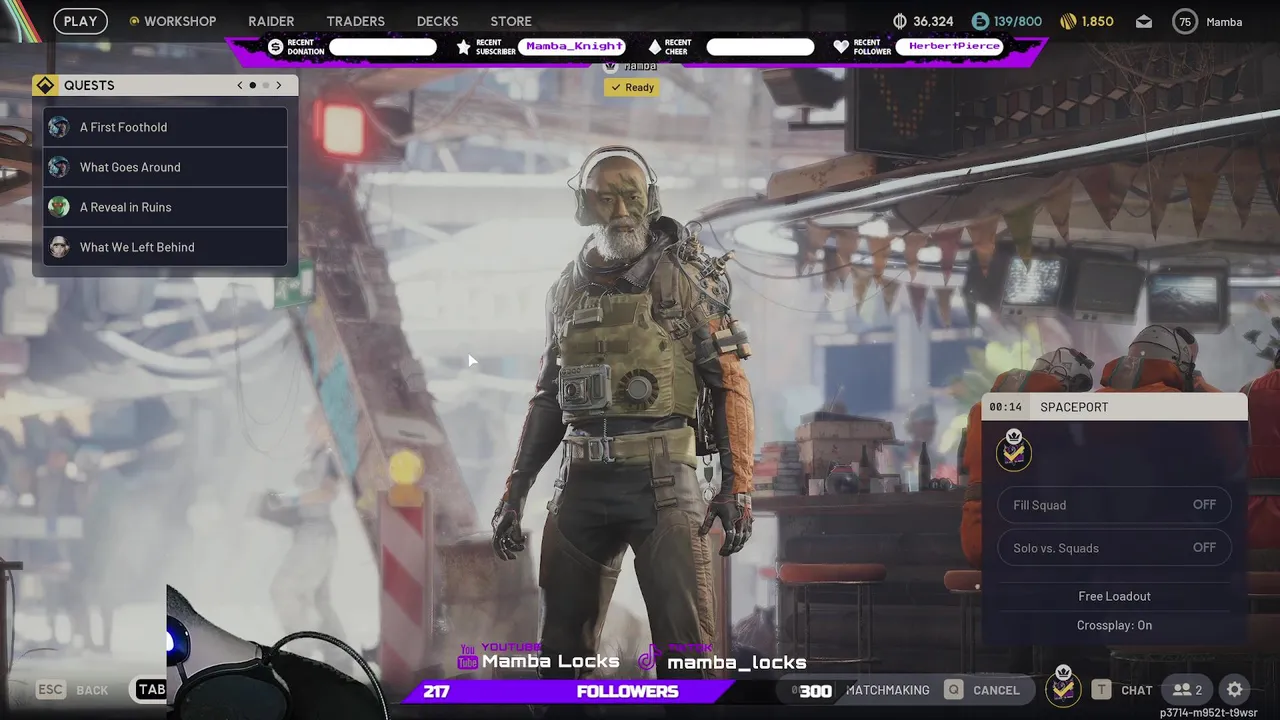The height and width of the screenshot is (720, 1280).
Task: Click the recent follower heart icon
Action: (841, 47)
